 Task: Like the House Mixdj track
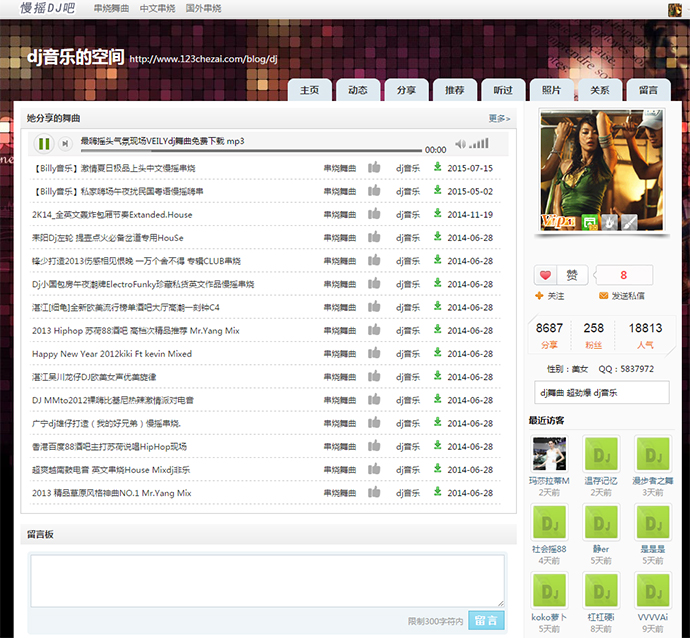click(374, 469)
